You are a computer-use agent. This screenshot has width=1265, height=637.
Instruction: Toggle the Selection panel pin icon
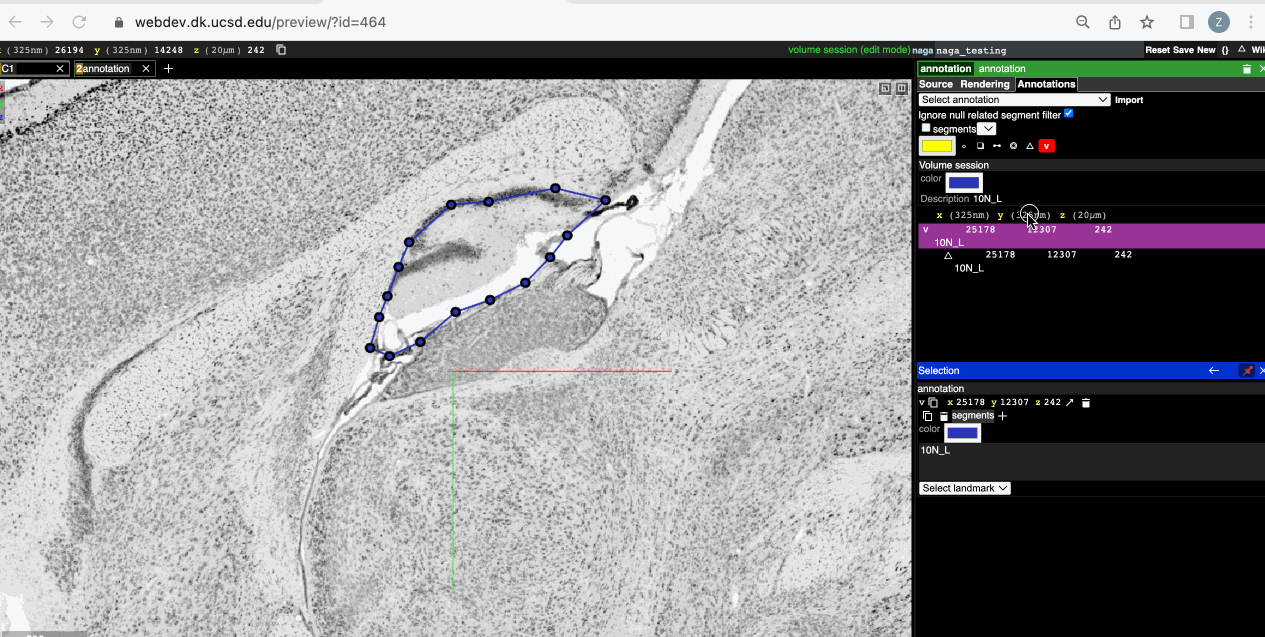point(1247,370)
